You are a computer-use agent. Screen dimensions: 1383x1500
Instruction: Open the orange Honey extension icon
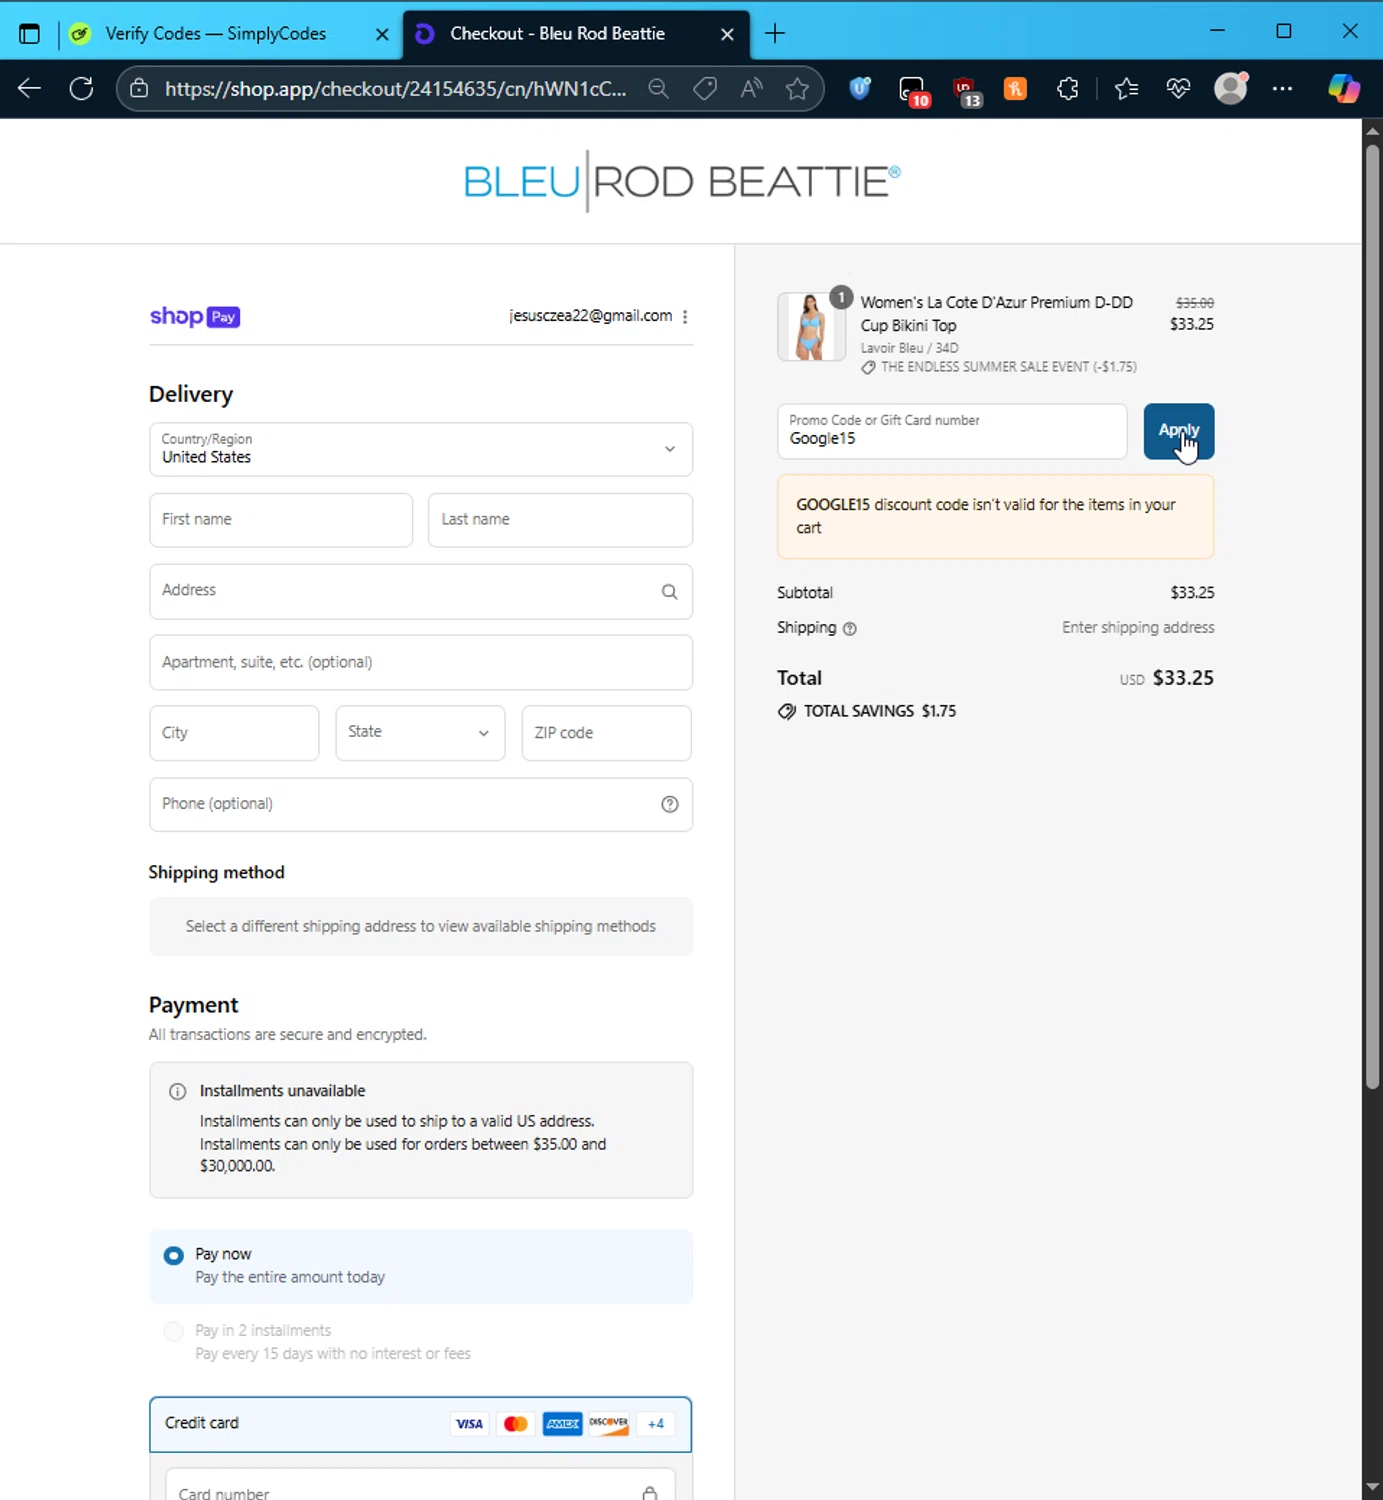[x=1015, y=88]
